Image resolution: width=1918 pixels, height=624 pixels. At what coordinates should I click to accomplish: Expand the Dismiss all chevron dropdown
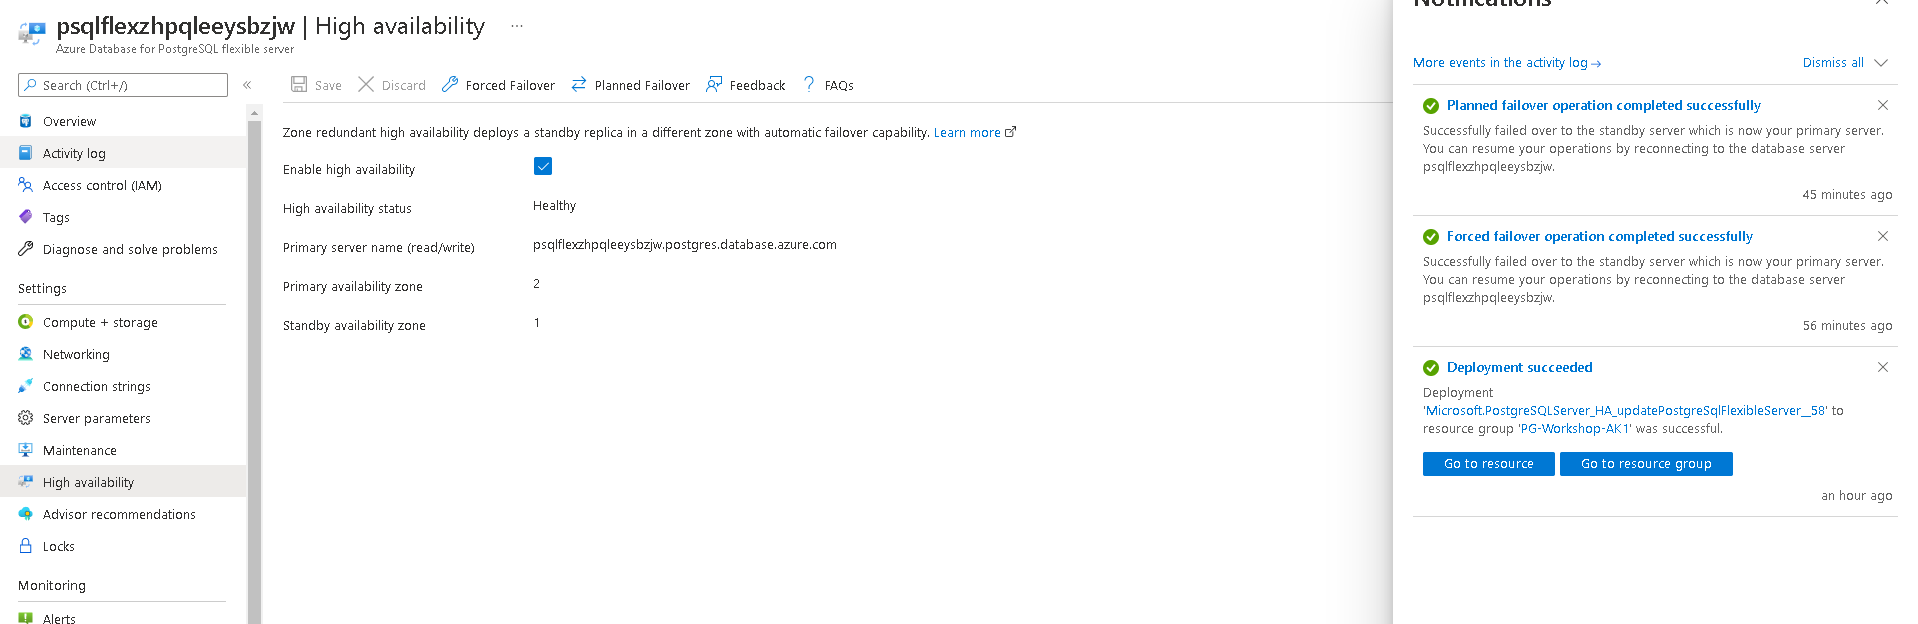coord(1881,62)
